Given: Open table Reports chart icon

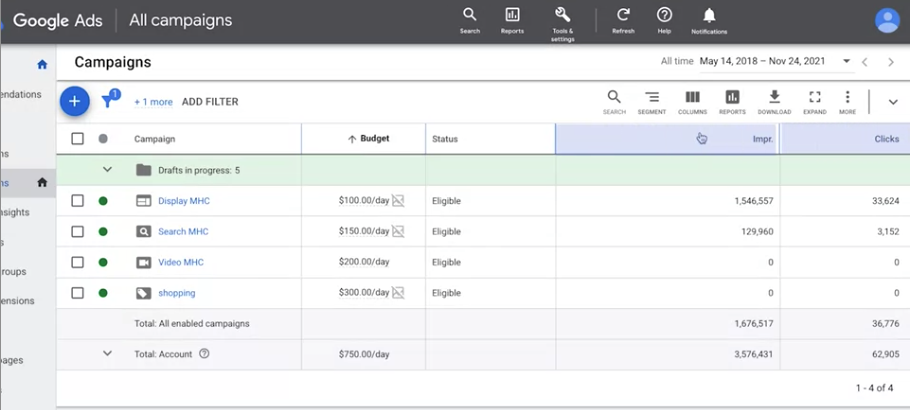Looking at the screenshot, I should coord(732,102).
